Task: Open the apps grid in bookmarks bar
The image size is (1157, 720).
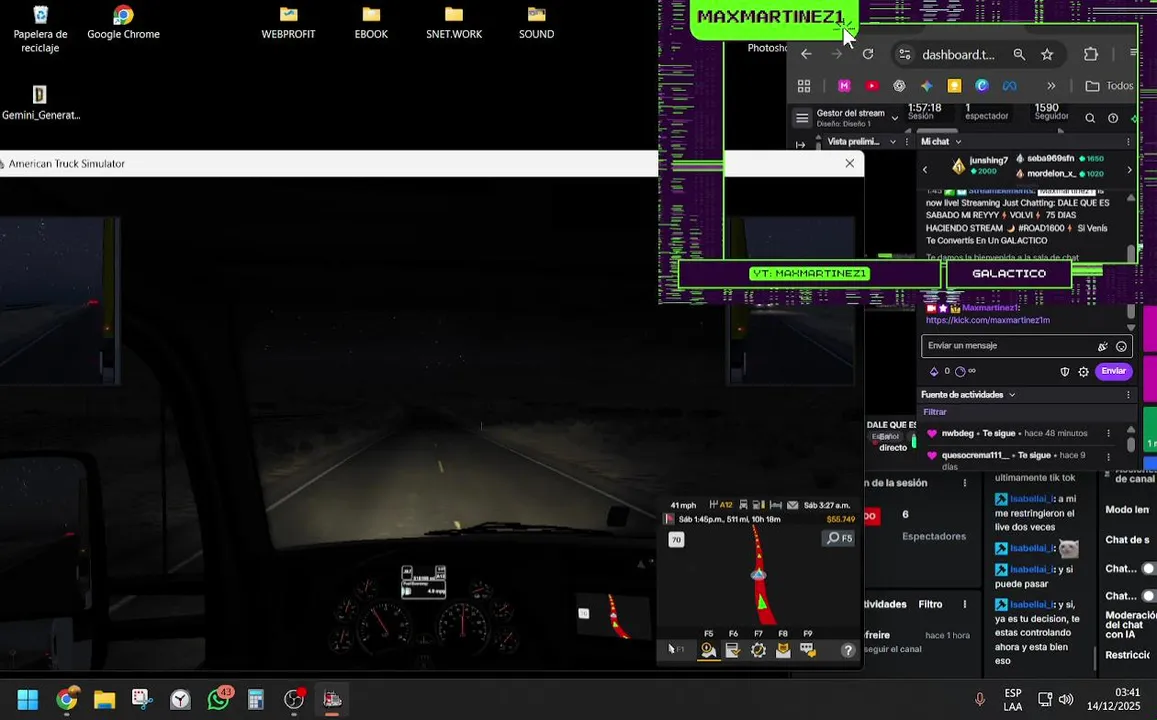Action: pyautogui.click(x=804, y=86)
